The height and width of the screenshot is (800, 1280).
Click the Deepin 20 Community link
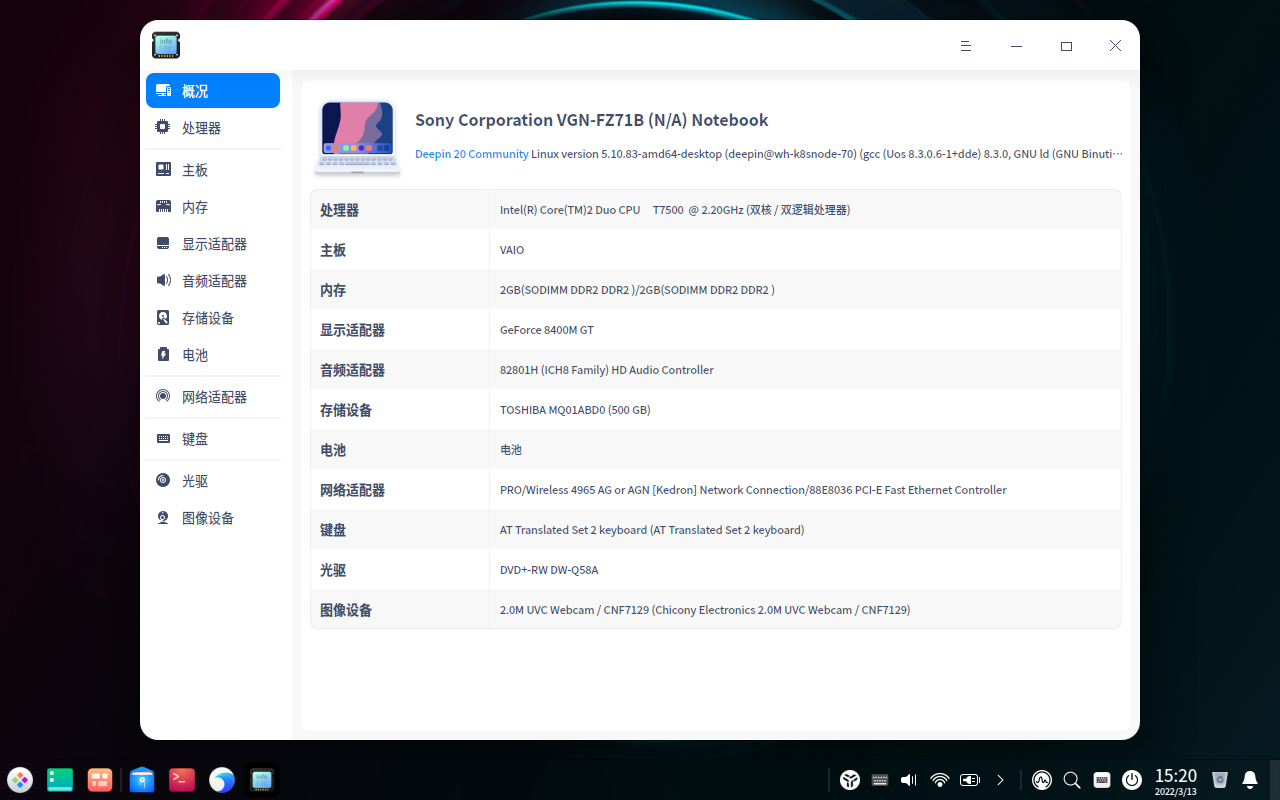[x=472, y=154]
